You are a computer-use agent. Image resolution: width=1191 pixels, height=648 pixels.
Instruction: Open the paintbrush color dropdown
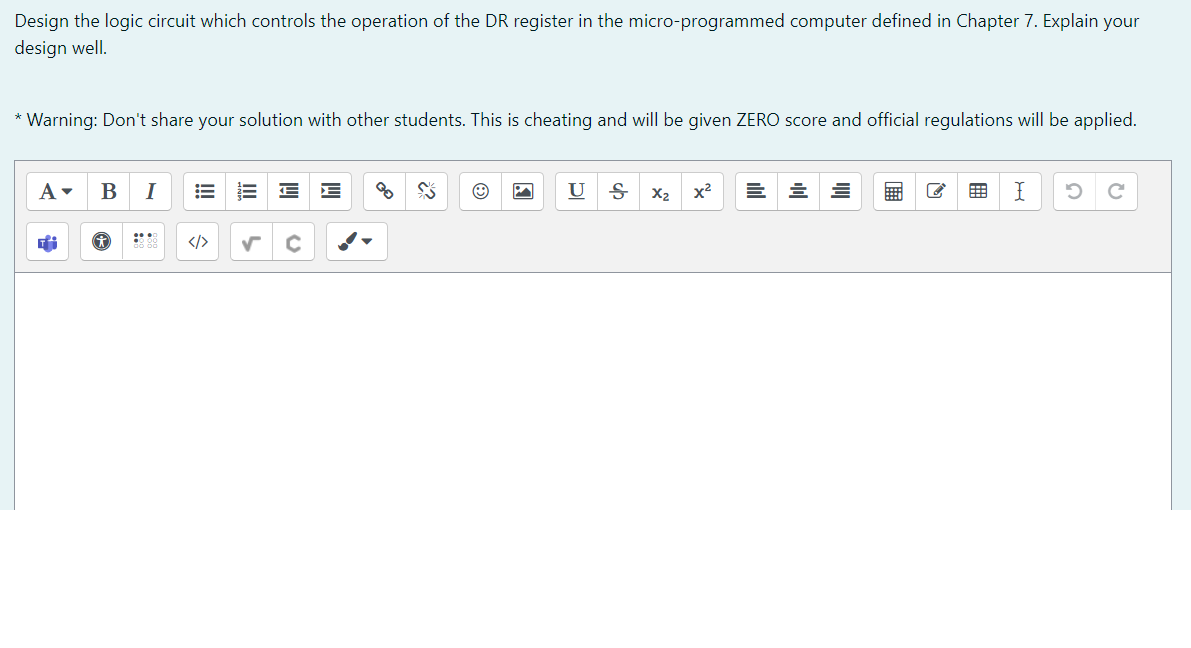357,242
